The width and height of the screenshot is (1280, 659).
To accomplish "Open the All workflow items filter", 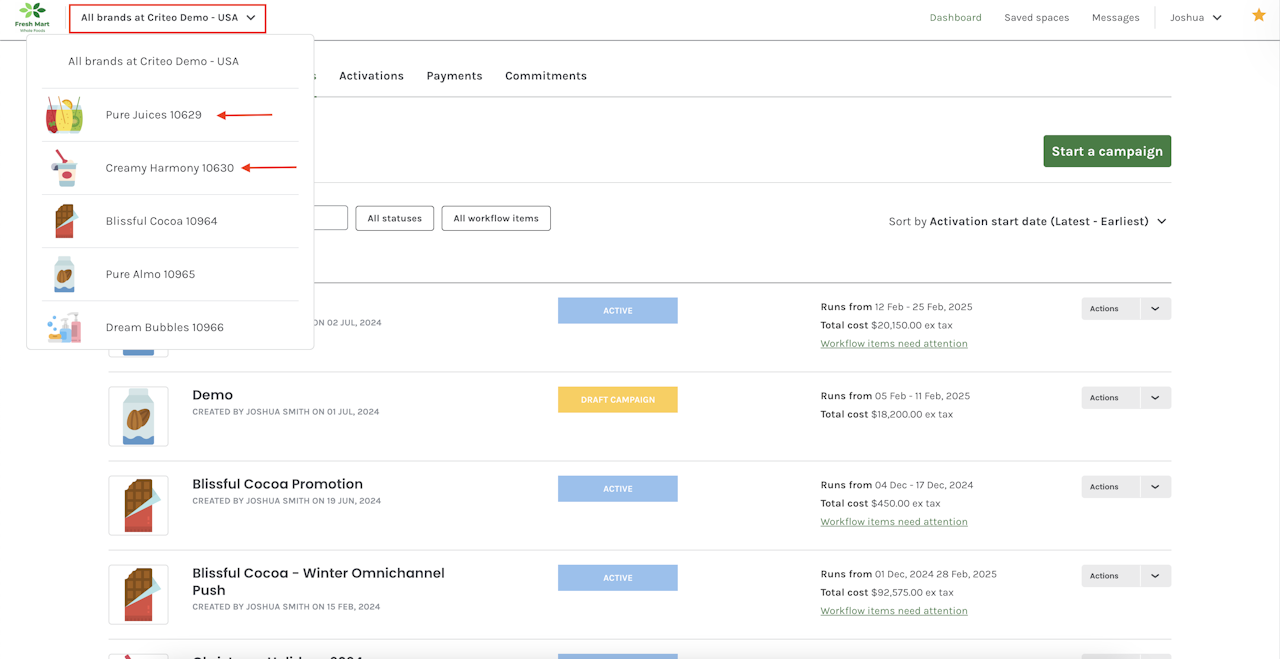I will 496,218.
